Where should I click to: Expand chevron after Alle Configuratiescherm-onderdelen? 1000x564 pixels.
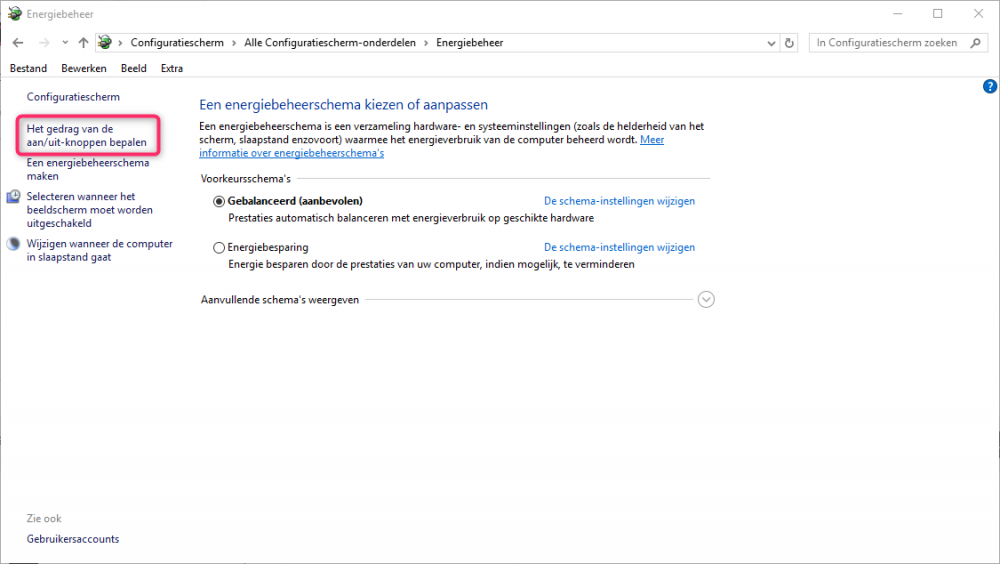[426, 43]
